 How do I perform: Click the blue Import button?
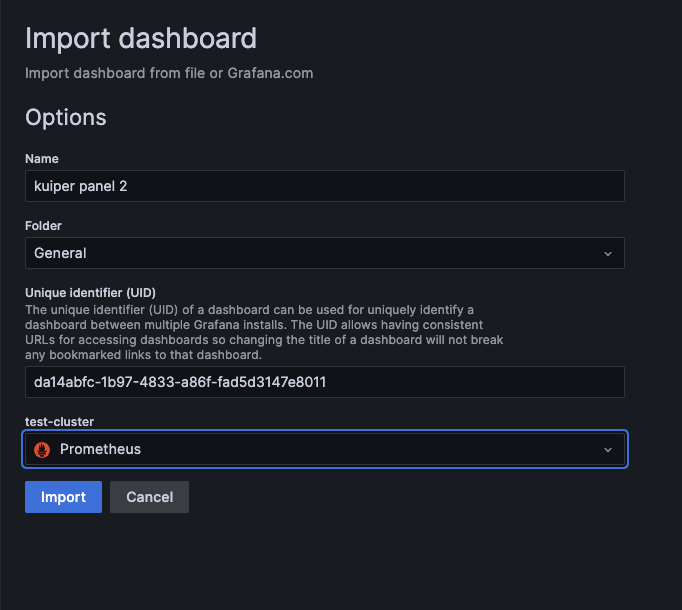click(63, 497)
